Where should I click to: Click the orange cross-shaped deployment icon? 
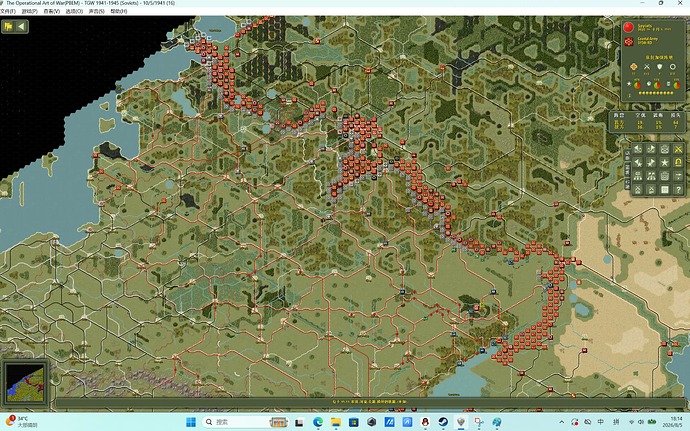(634, 67)
